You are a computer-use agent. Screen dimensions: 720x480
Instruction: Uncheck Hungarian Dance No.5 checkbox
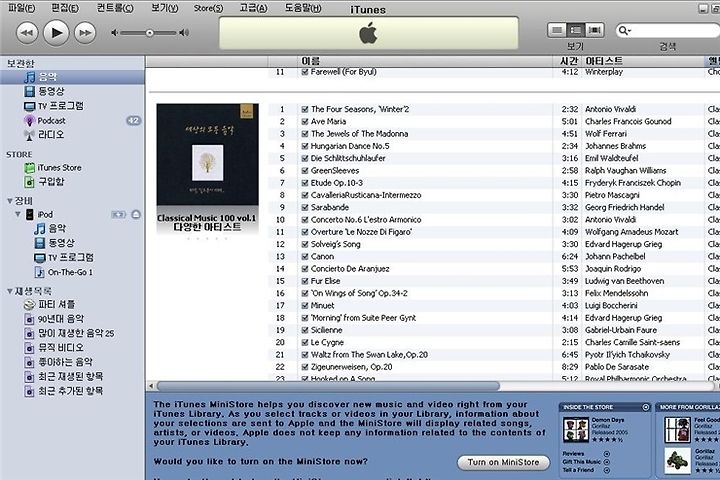(x=305, y=146)
